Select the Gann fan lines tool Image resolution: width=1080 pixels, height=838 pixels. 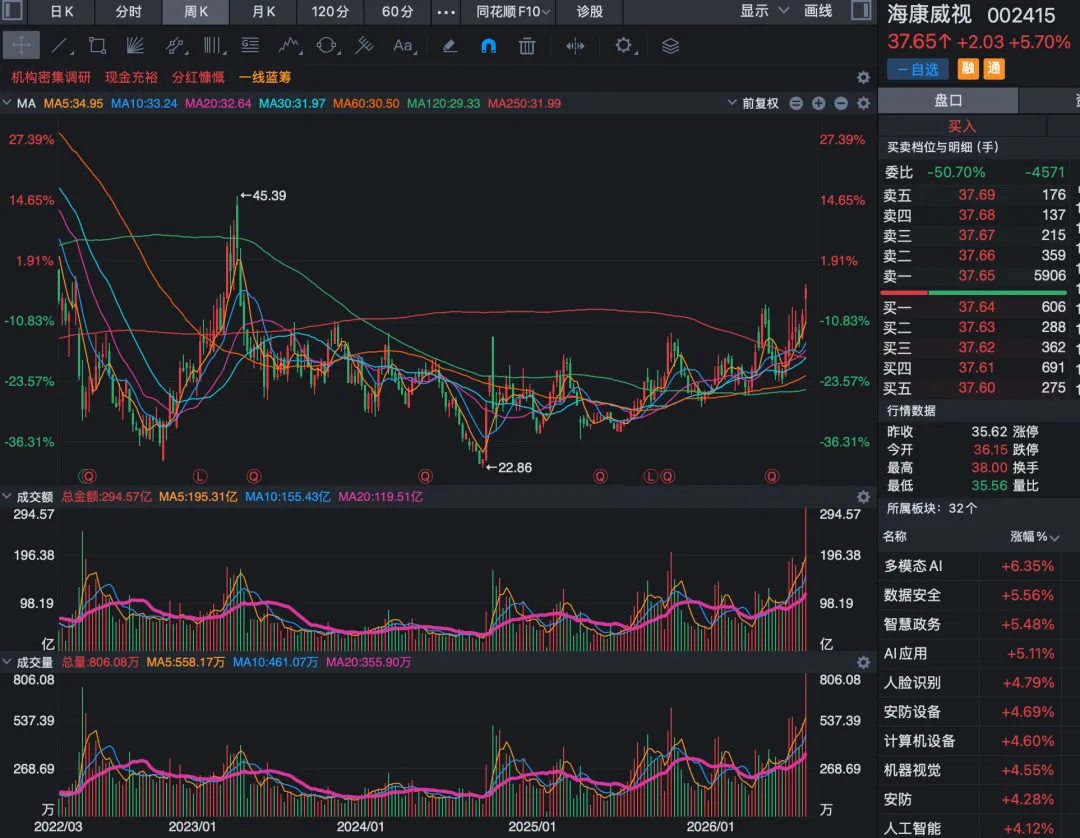[x=135, y=46]
